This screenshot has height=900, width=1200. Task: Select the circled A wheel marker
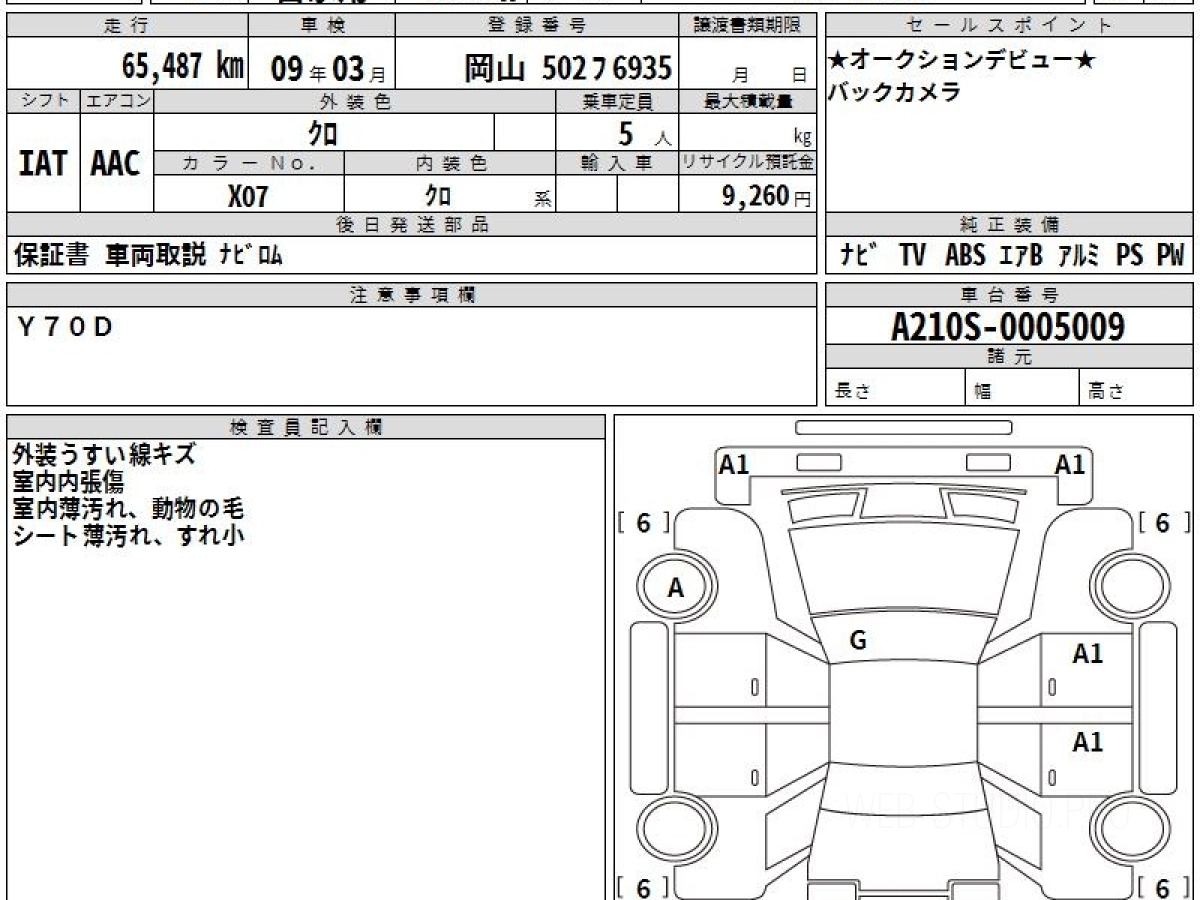pos(676,589)
